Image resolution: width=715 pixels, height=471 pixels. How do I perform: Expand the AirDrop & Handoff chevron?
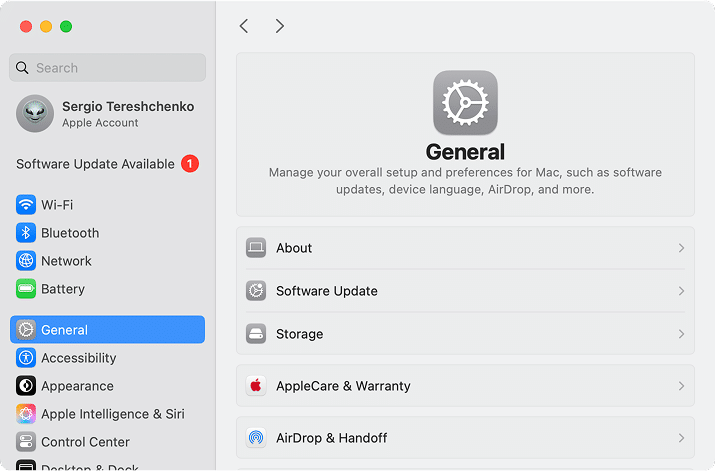click(x=681, y=438)
